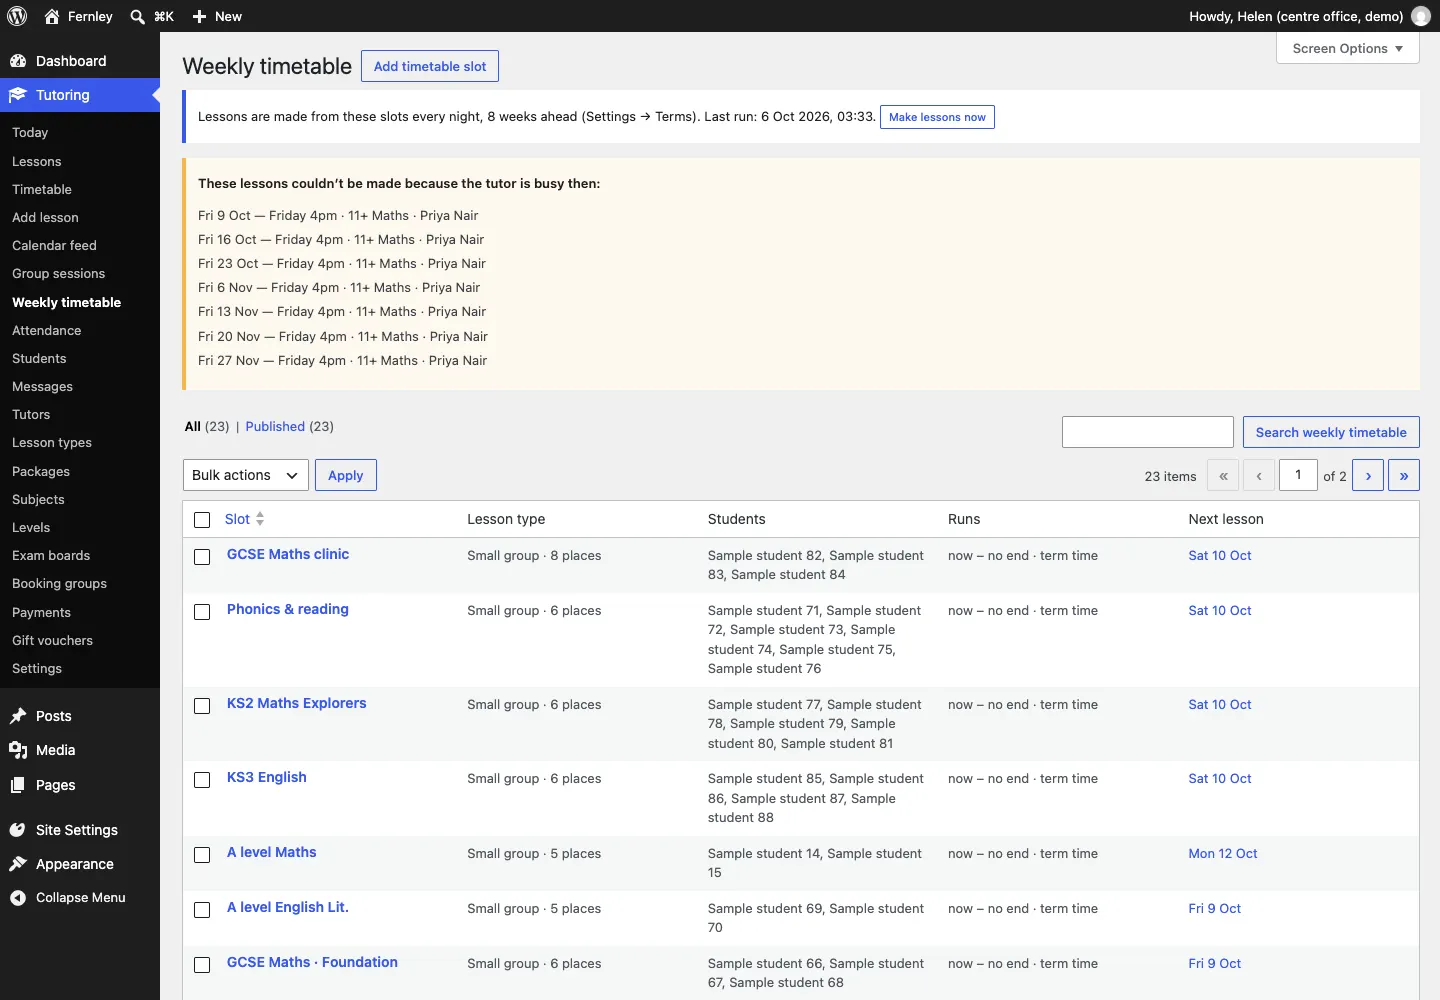This screenshot has height=1000, width=1440.
Task: Jump to last page of slots
Action: [x=1404, y=475]
